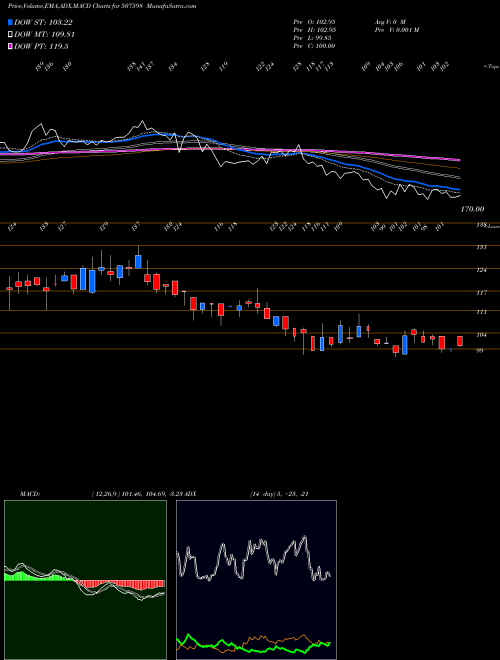500x660 pixels.
Task: Click the '170.00' price label
Action: point(472,209)
